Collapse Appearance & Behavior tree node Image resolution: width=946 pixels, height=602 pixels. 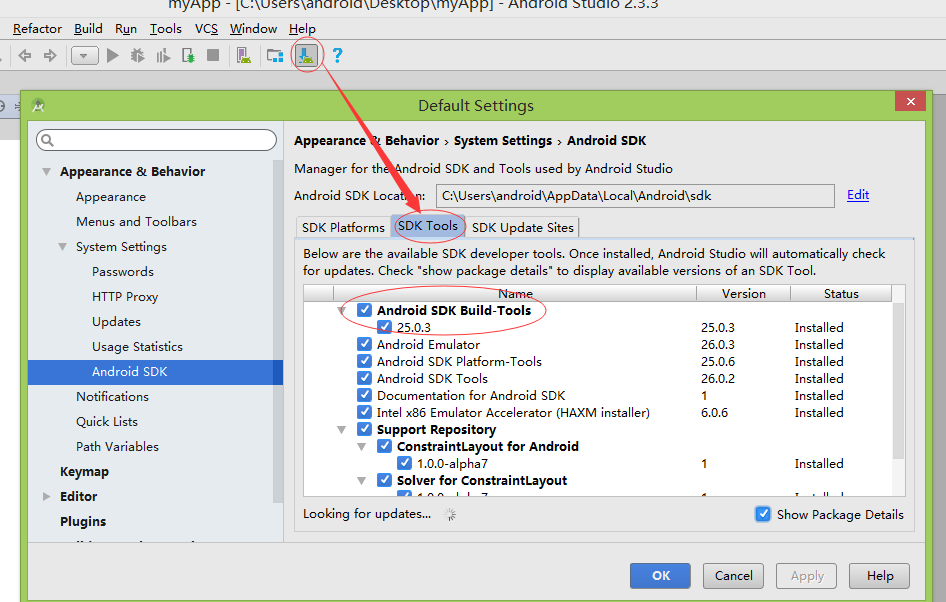click(x=46, y=171)
